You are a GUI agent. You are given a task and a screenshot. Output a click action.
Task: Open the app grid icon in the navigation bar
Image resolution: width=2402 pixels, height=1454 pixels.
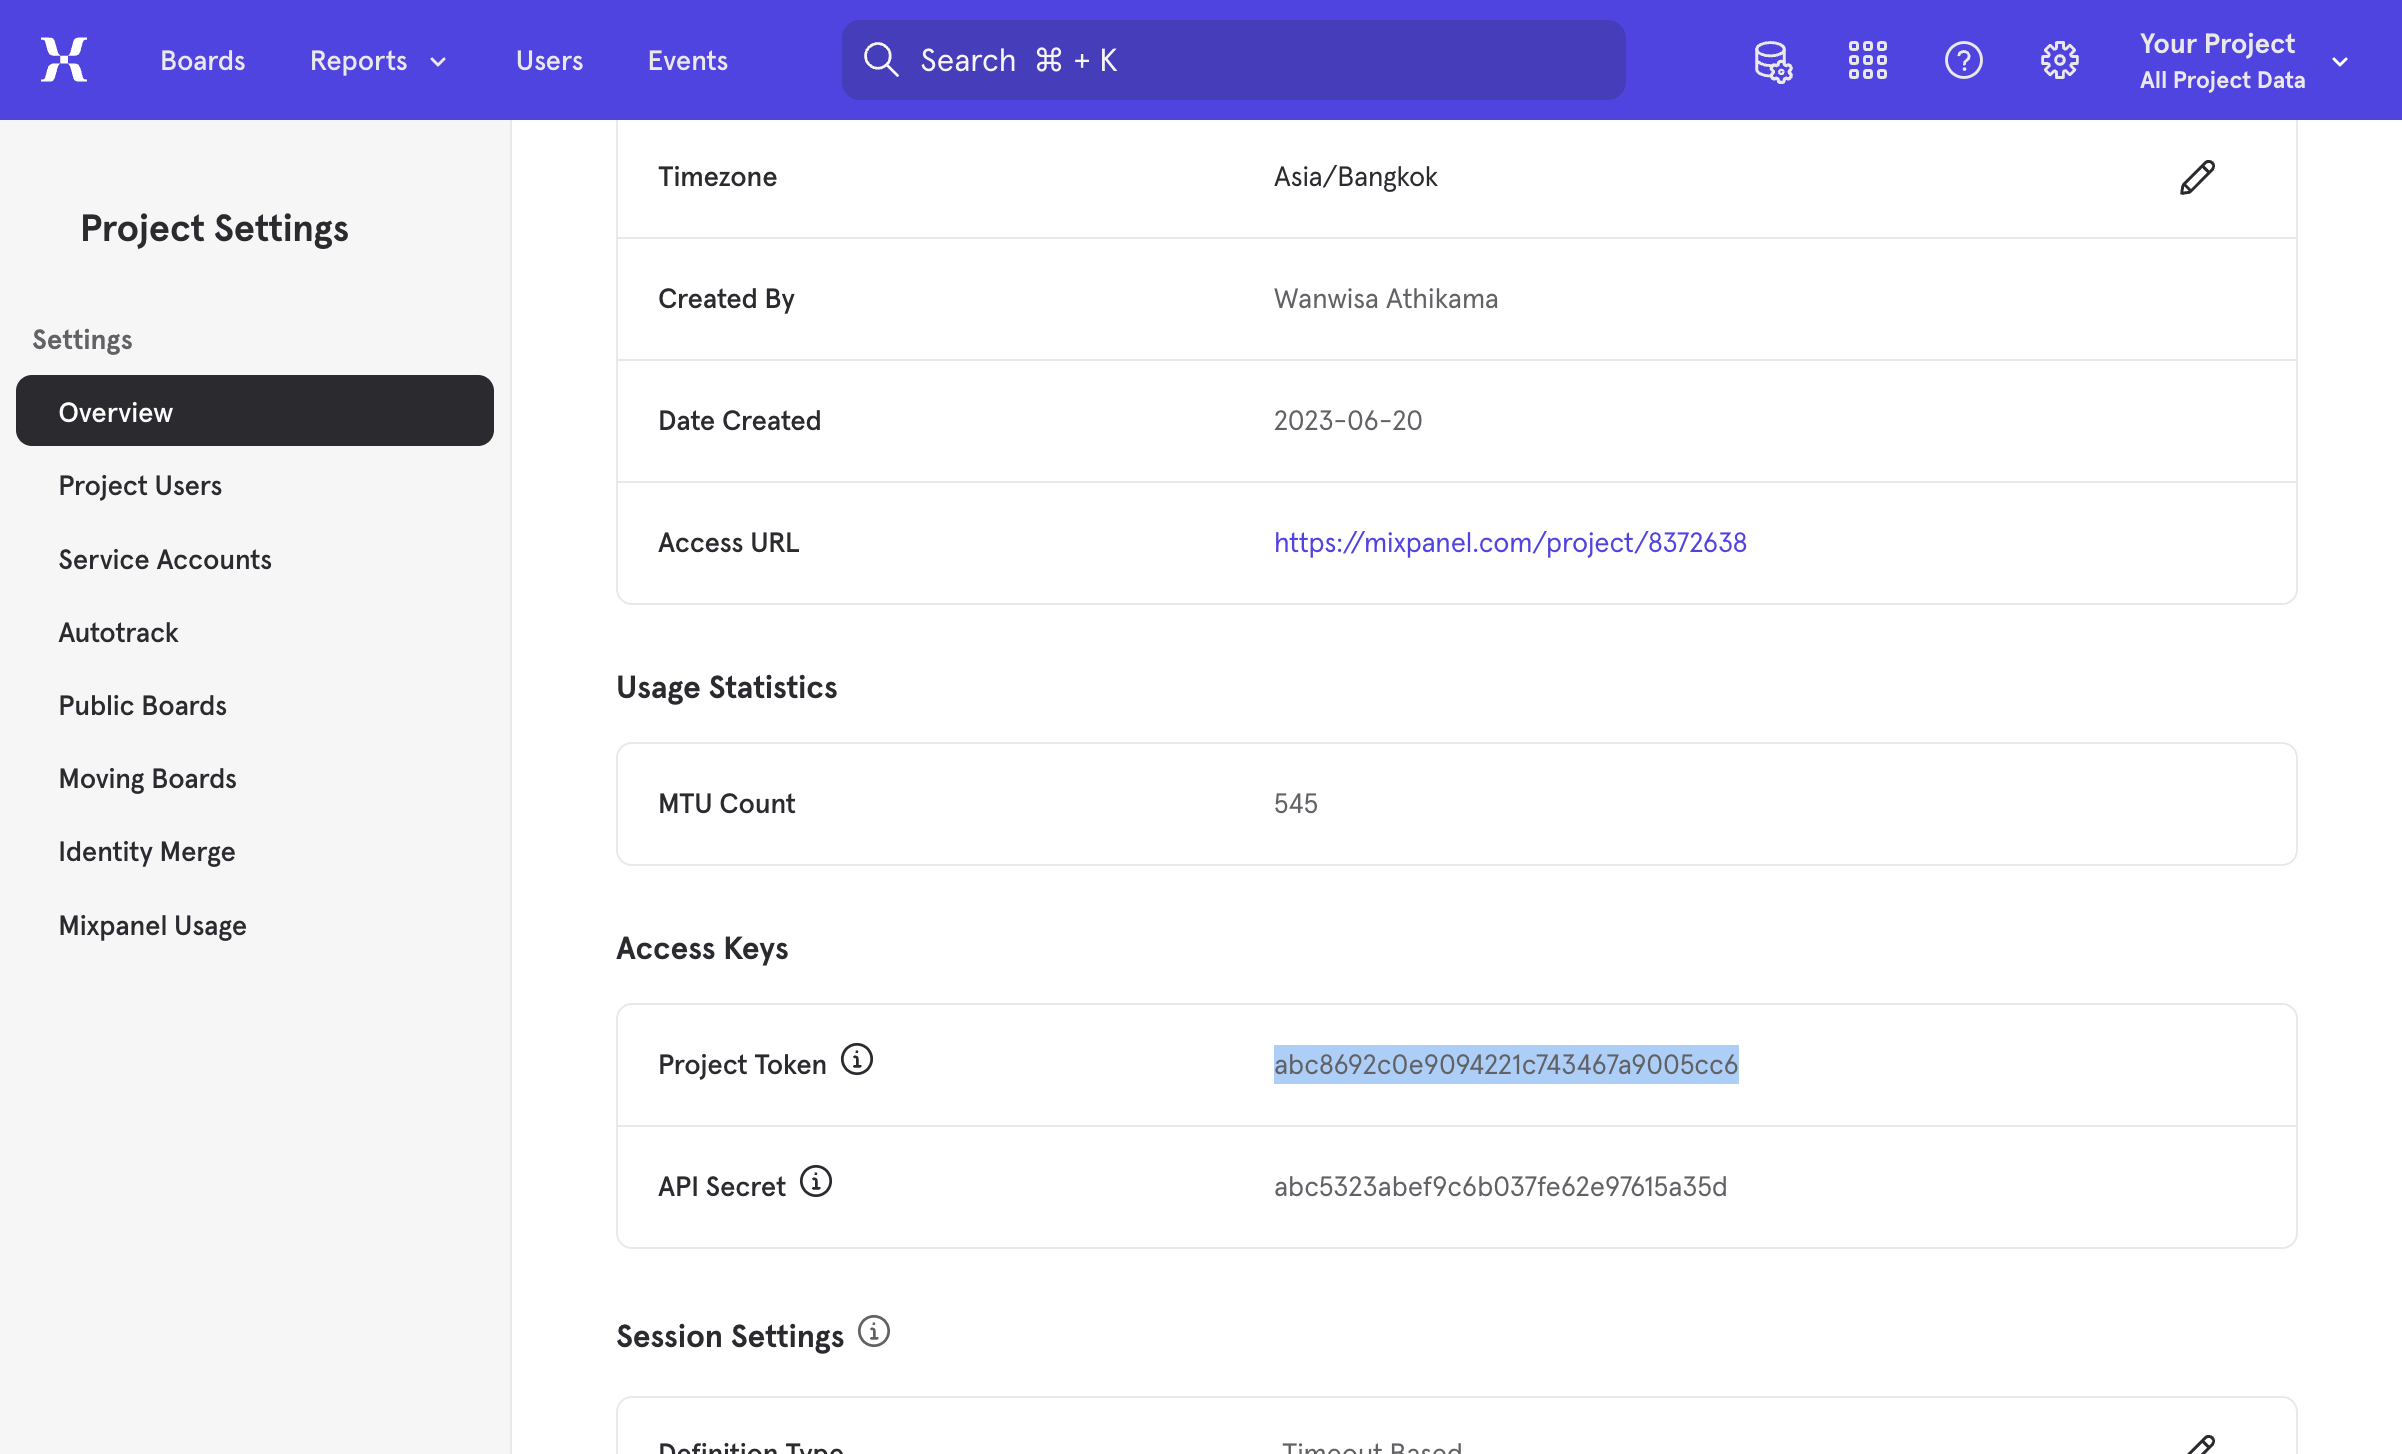[1867, 60]
